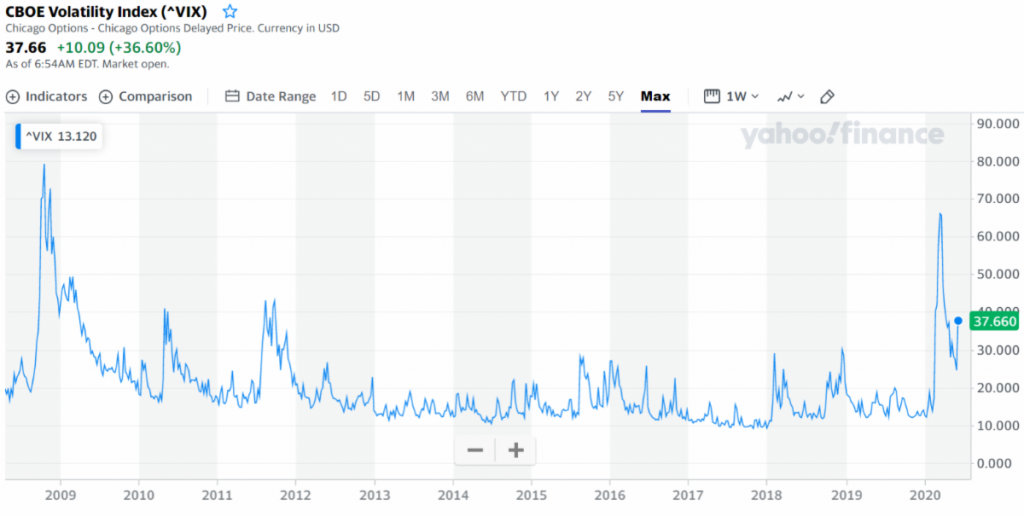Viewport: 1024px width, 516px height.
Task: Open the 1W interval dropdown
Action: (x=731, y=97)
